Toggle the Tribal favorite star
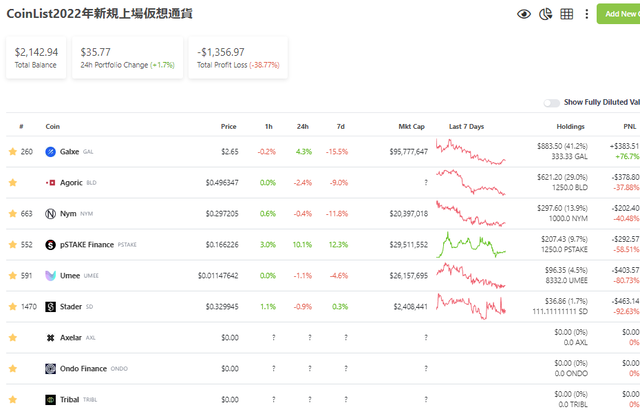The height and width of the screenshot is (414, 640). [x=13, y=400]
